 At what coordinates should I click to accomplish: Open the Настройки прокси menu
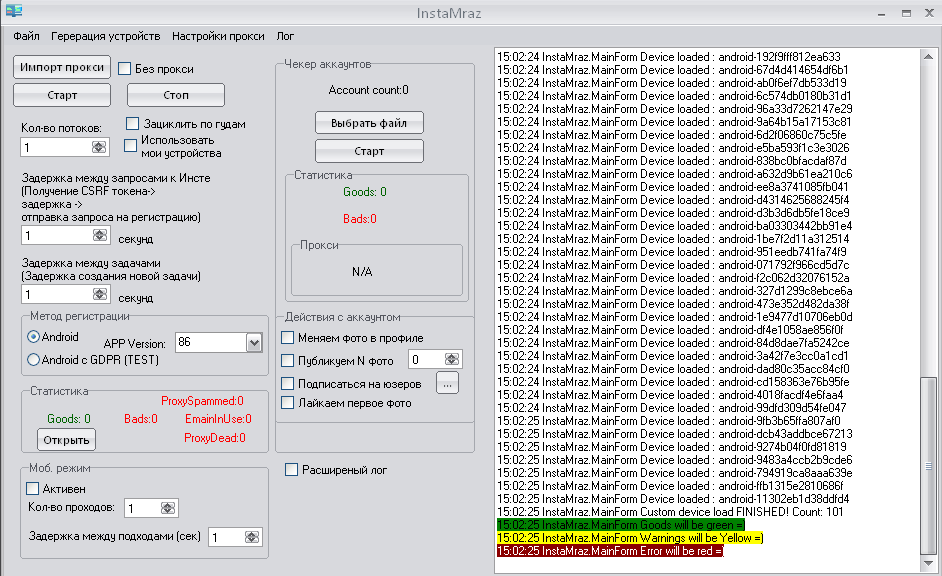point(218,36)
